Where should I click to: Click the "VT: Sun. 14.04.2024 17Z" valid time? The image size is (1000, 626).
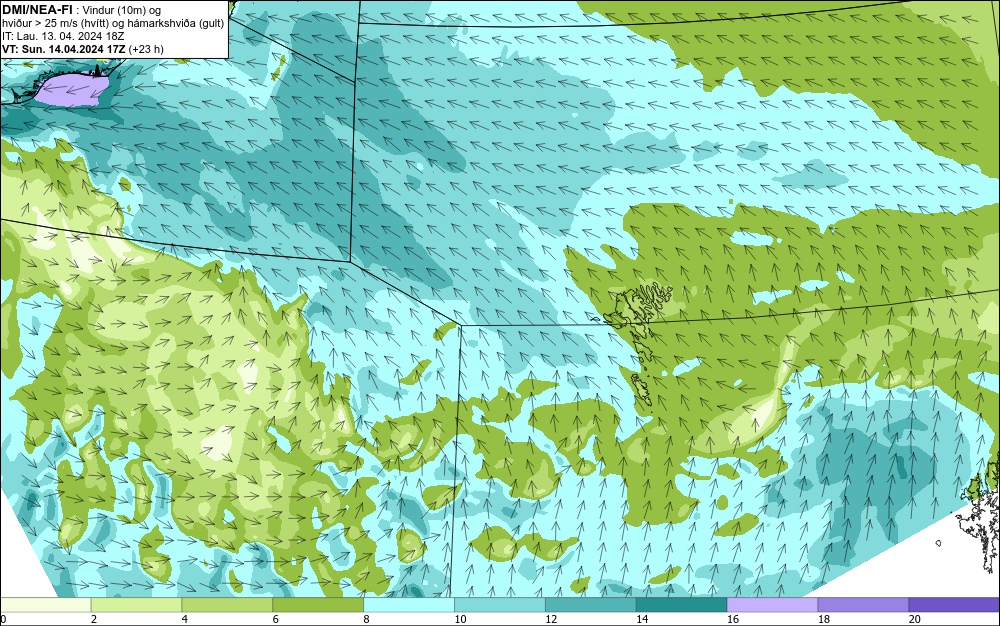[64, 48]
